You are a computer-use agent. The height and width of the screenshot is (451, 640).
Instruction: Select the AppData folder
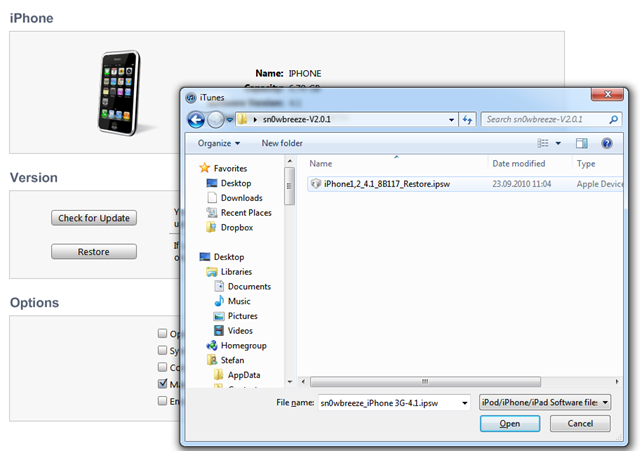tap(244, 375)
